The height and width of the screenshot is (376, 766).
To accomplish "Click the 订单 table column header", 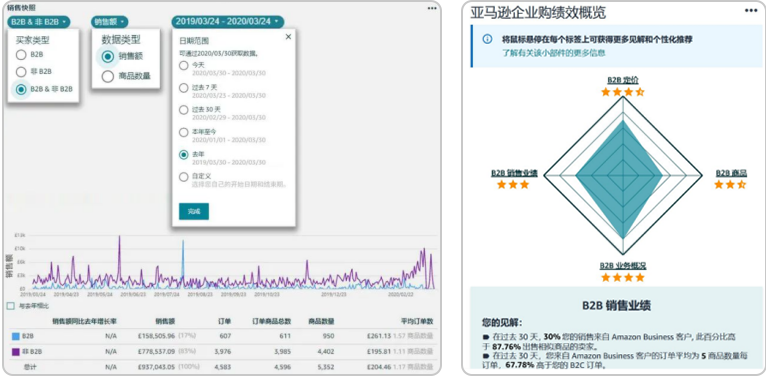I will click(x=225, y=321).
